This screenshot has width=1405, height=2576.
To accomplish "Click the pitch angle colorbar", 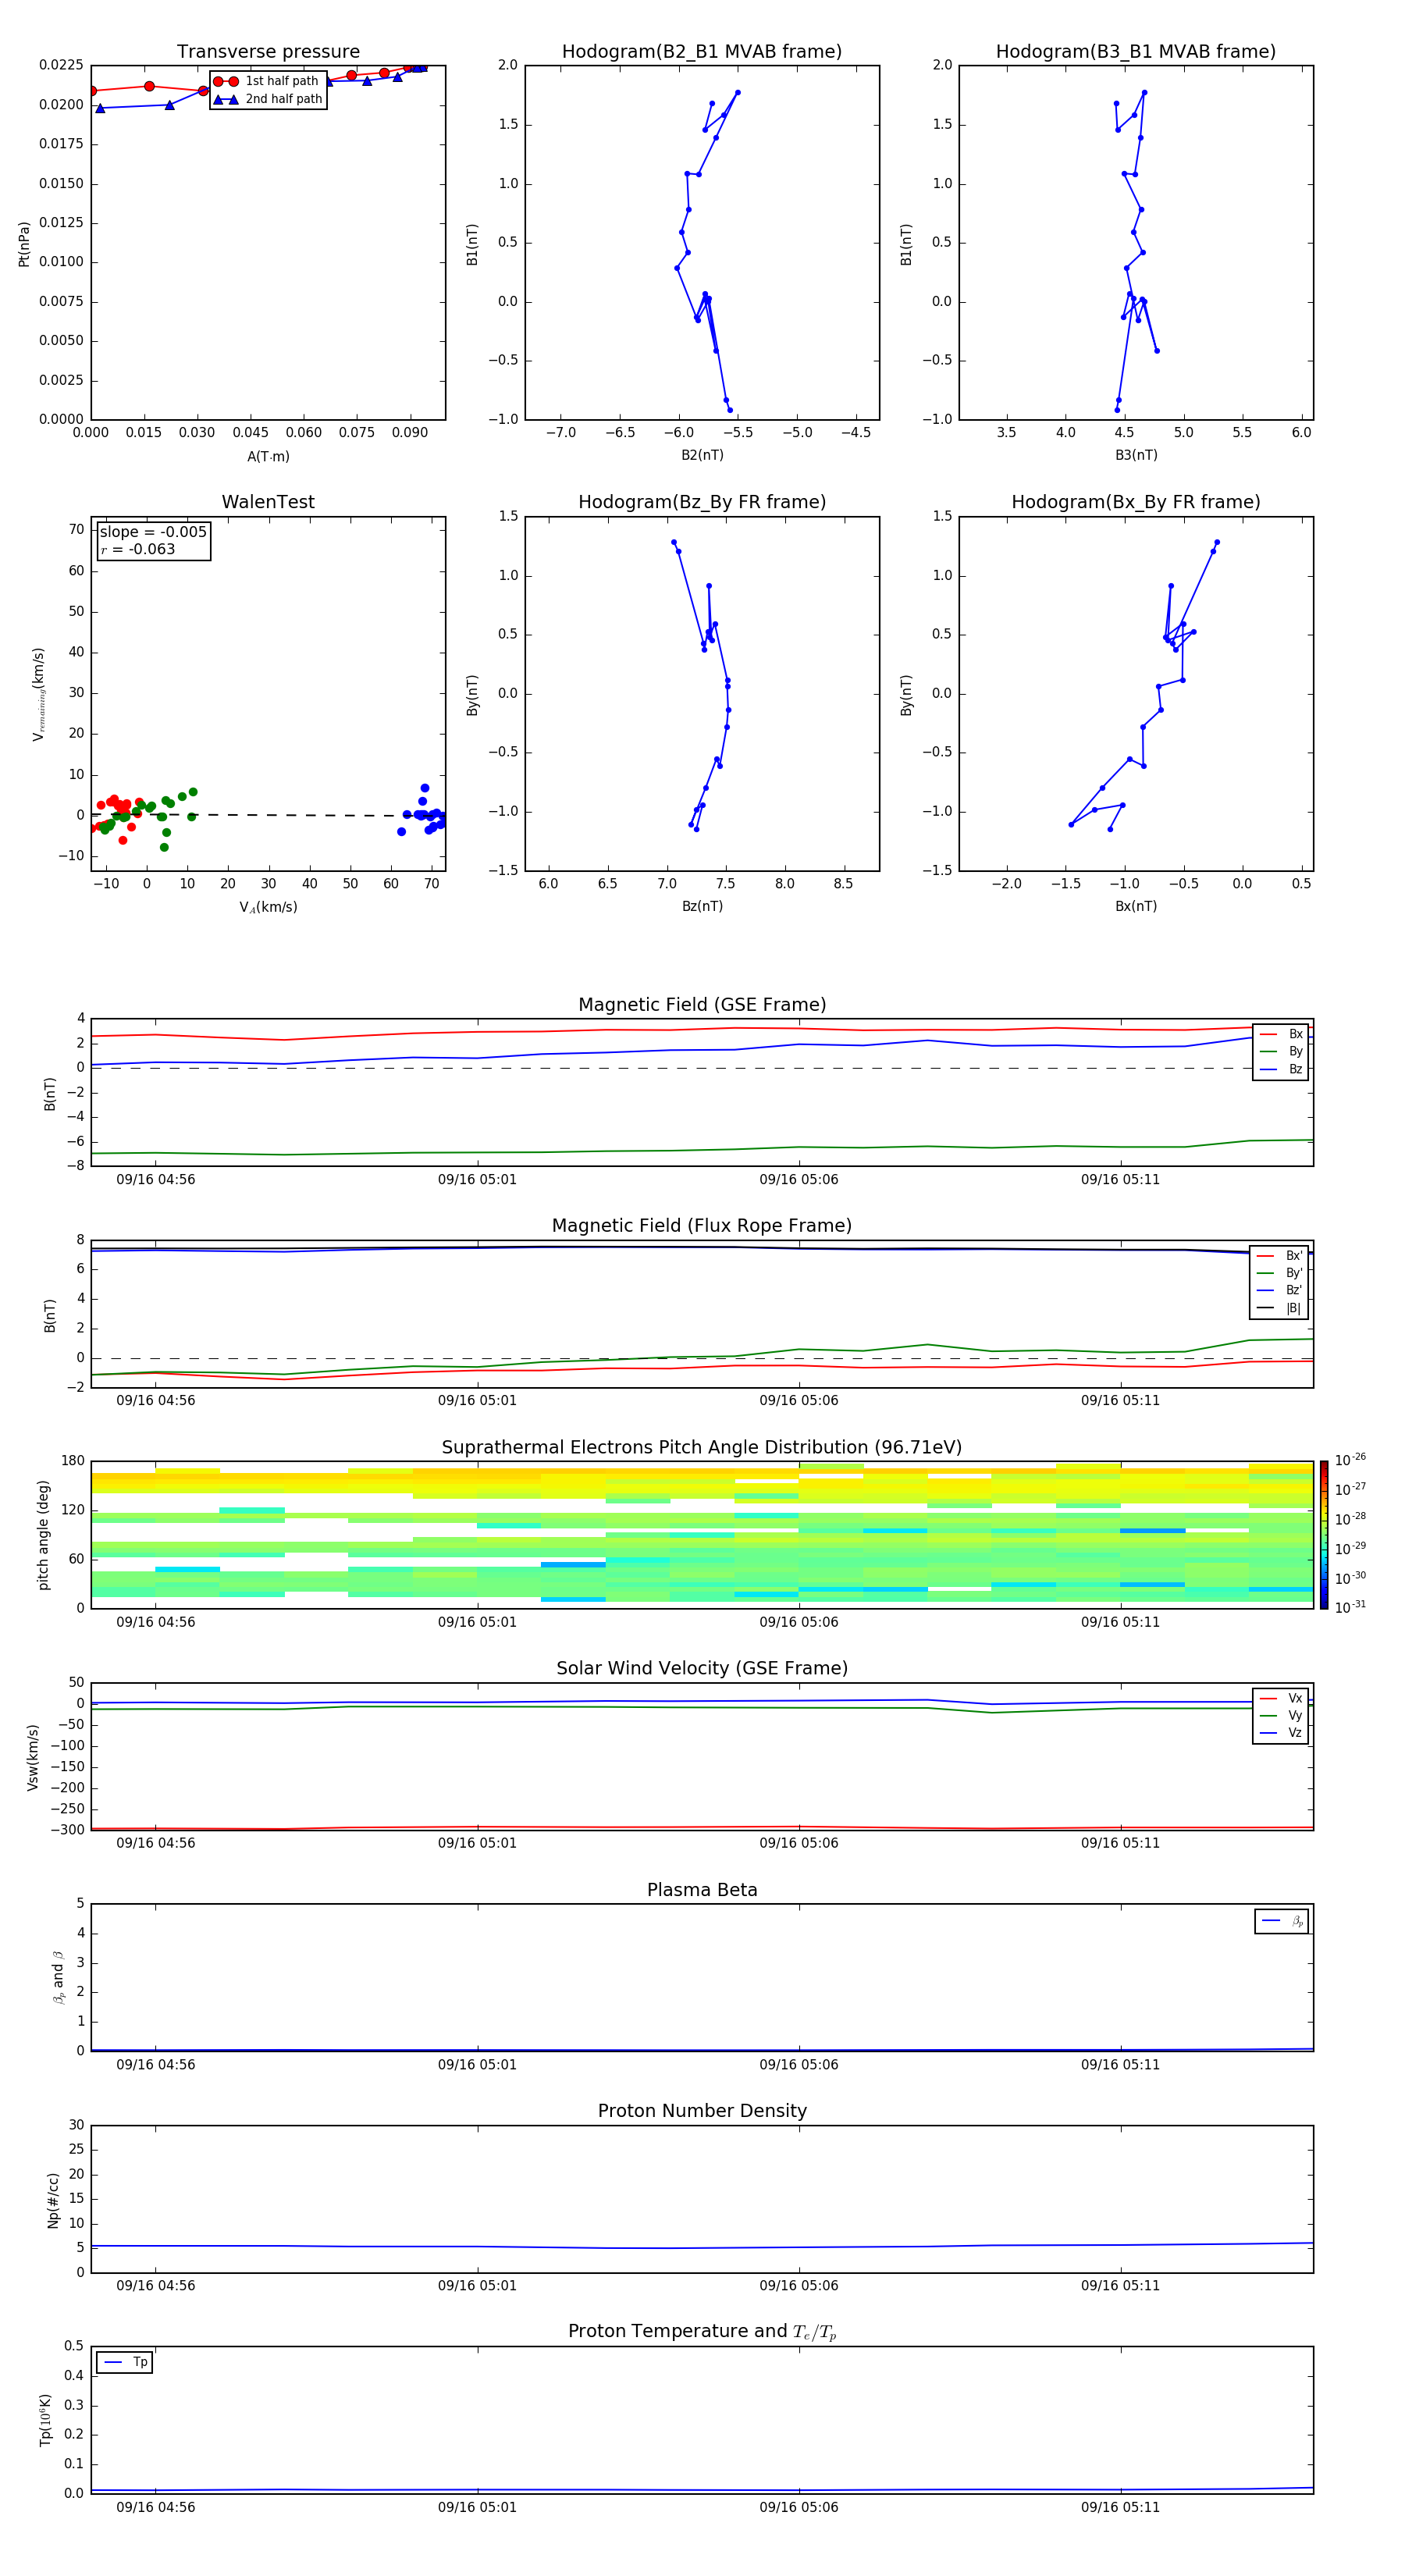I will (1324, 1535).
